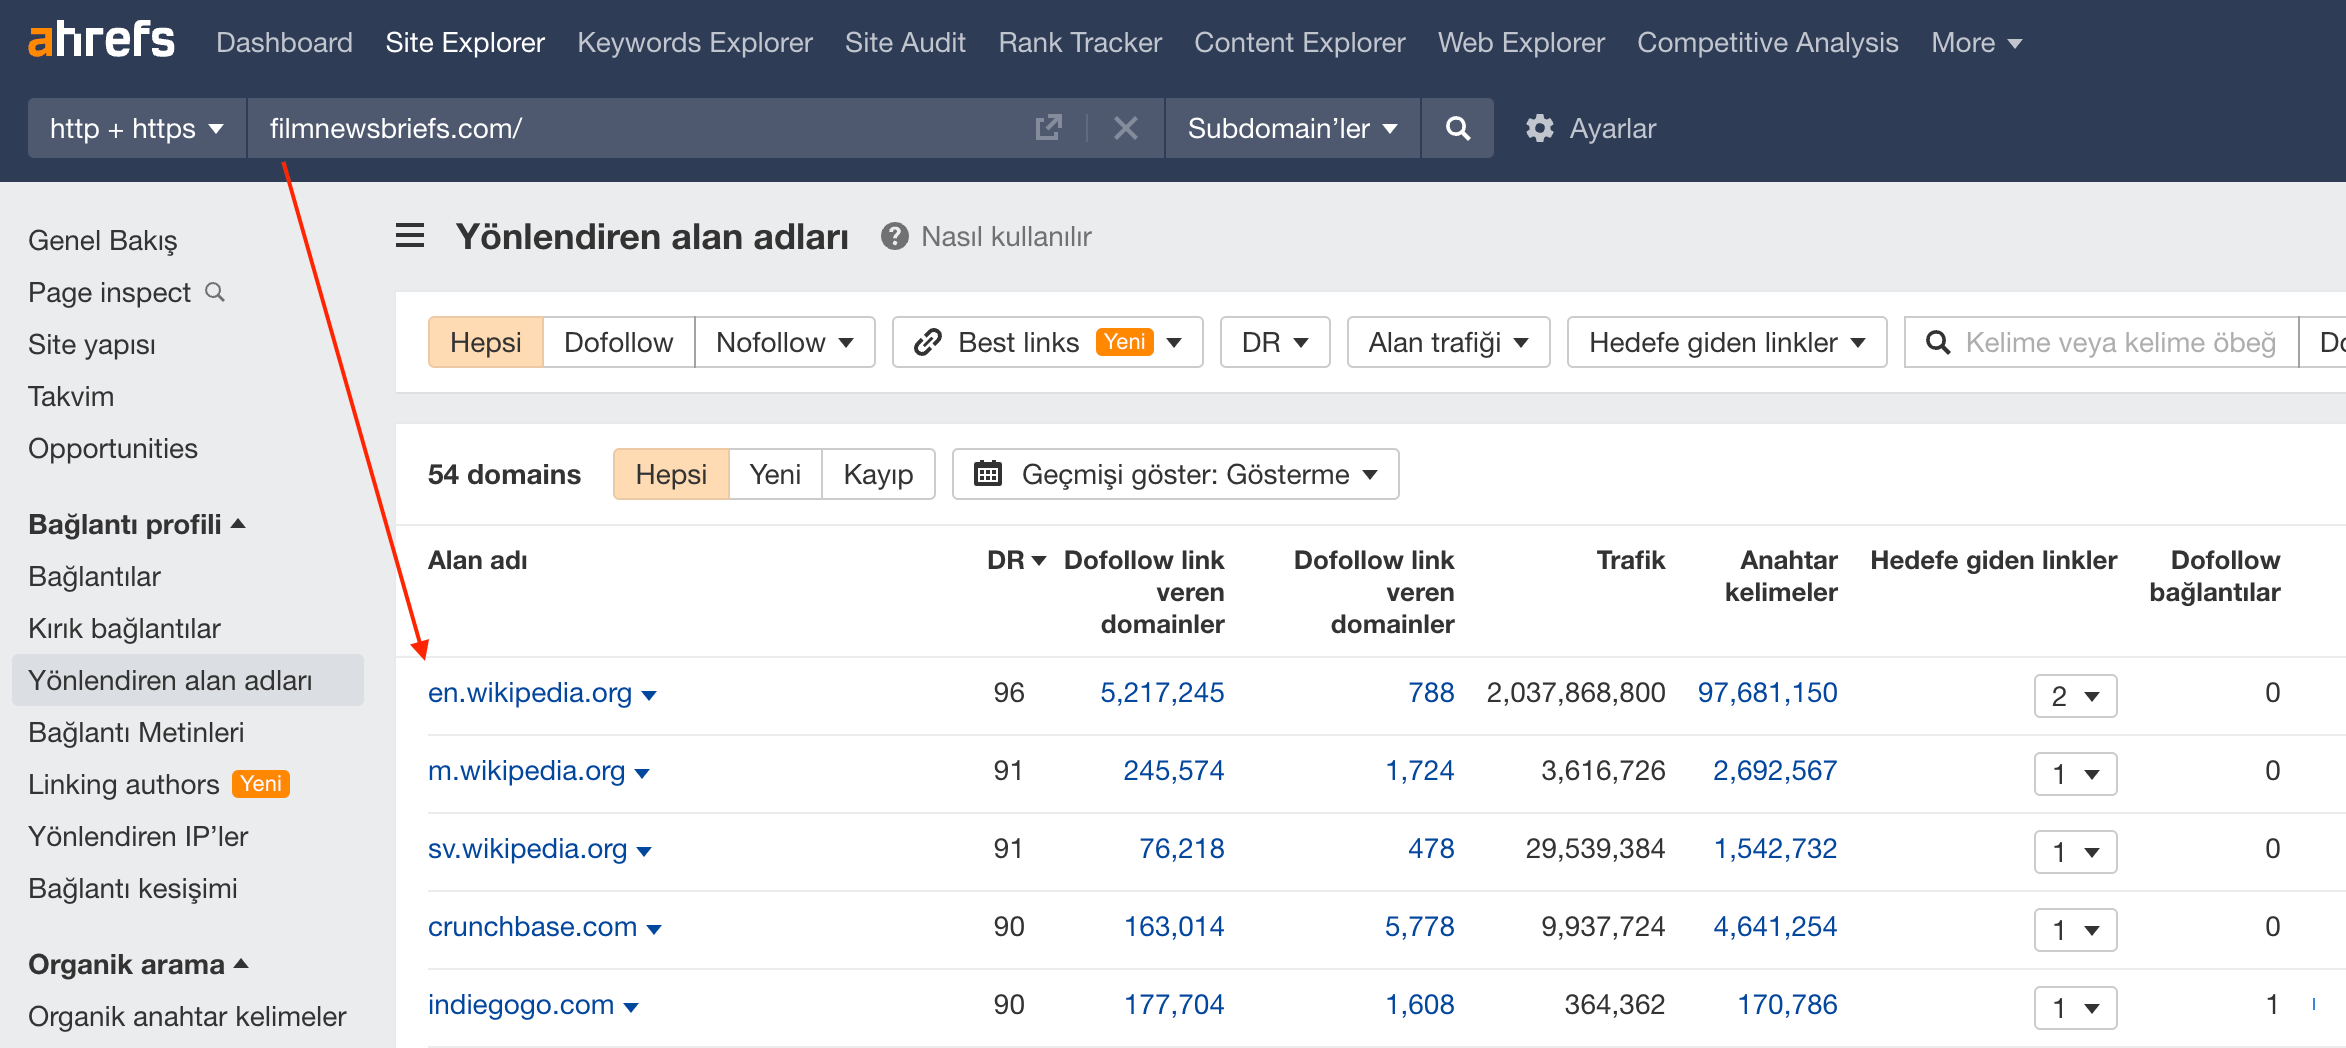This screenshot has width=2346, height=1048.
Task: Open Geçmişi göster: Gösterme dropdown
Action: click(1176, 474)
